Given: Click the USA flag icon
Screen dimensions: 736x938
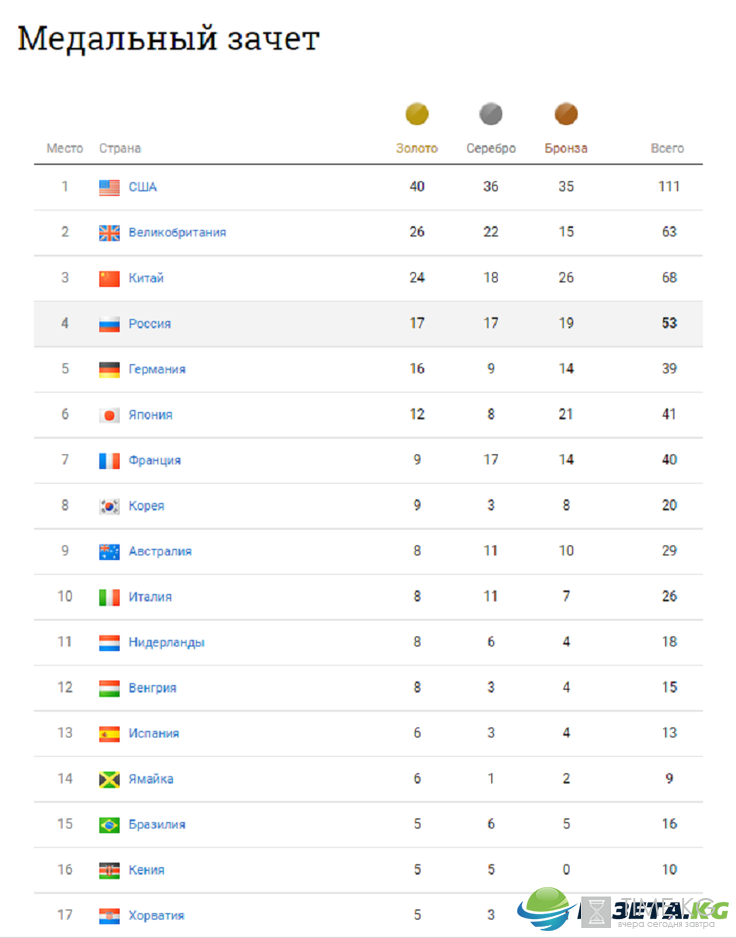Looking at the screenshot, I should click(109, 187).
